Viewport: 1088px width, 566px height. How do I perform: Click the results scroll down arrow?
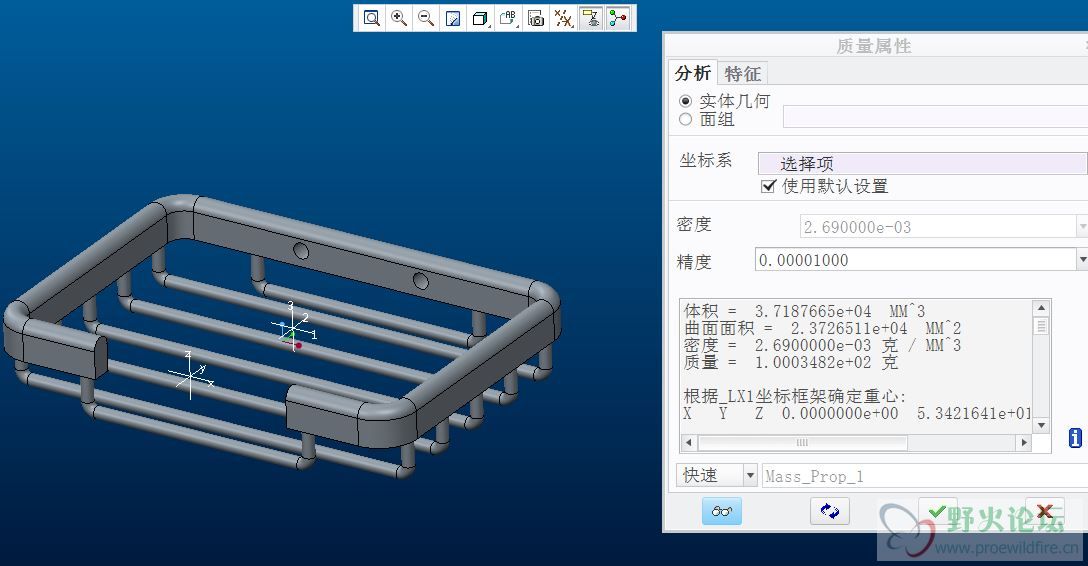[1041, 425]
